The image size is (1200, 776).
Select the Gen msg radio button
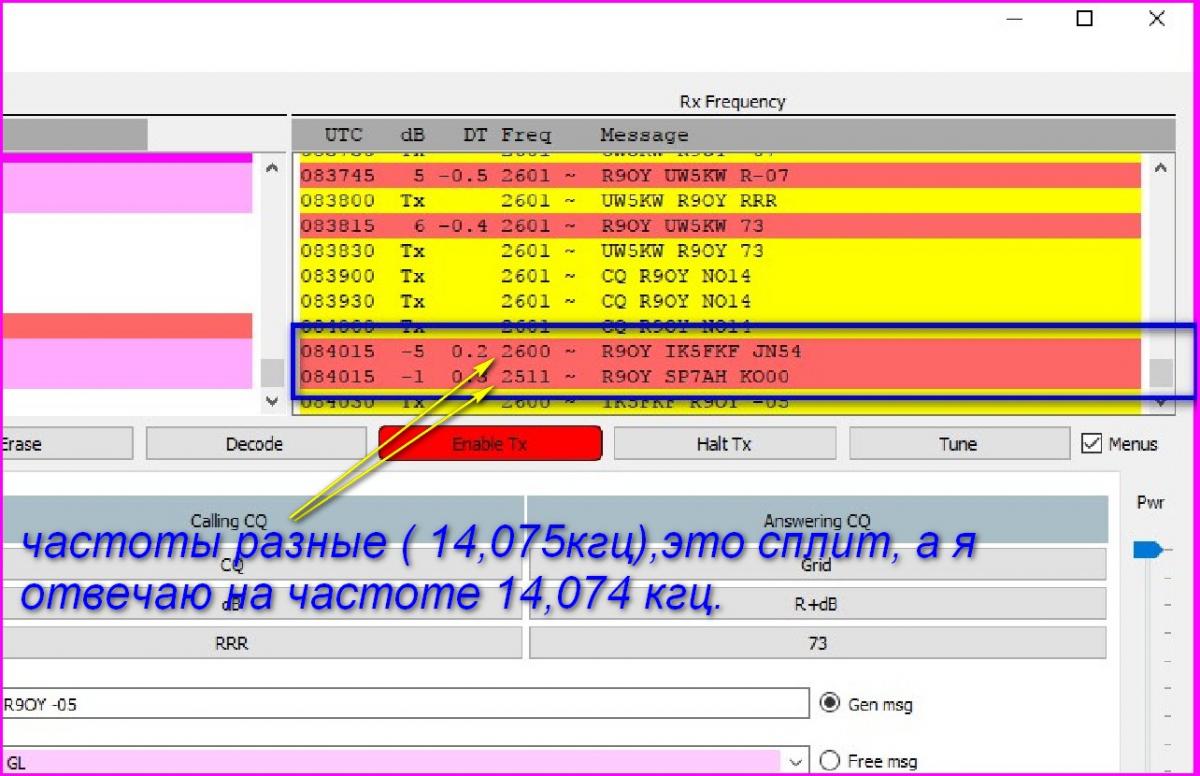click(829, 703)
